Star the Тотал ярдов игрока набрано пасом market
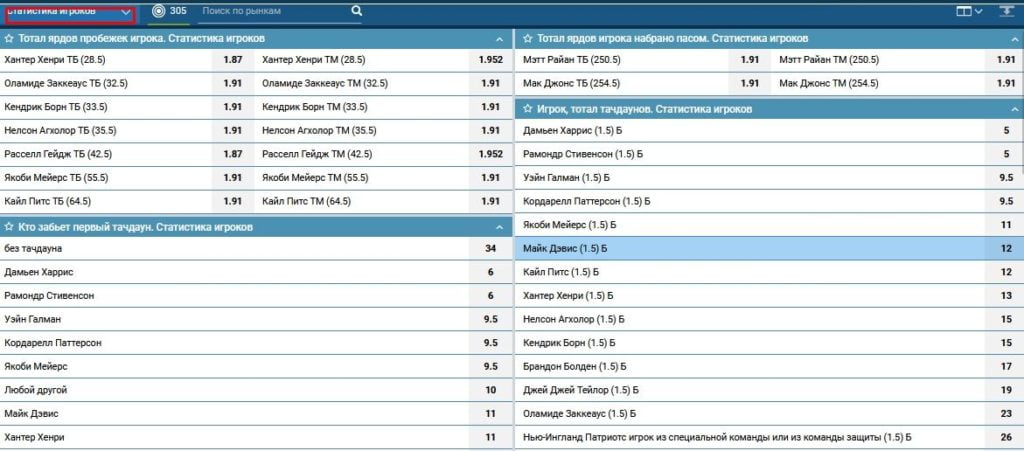This screenshot has width=1024, height=451. [527, 38]
